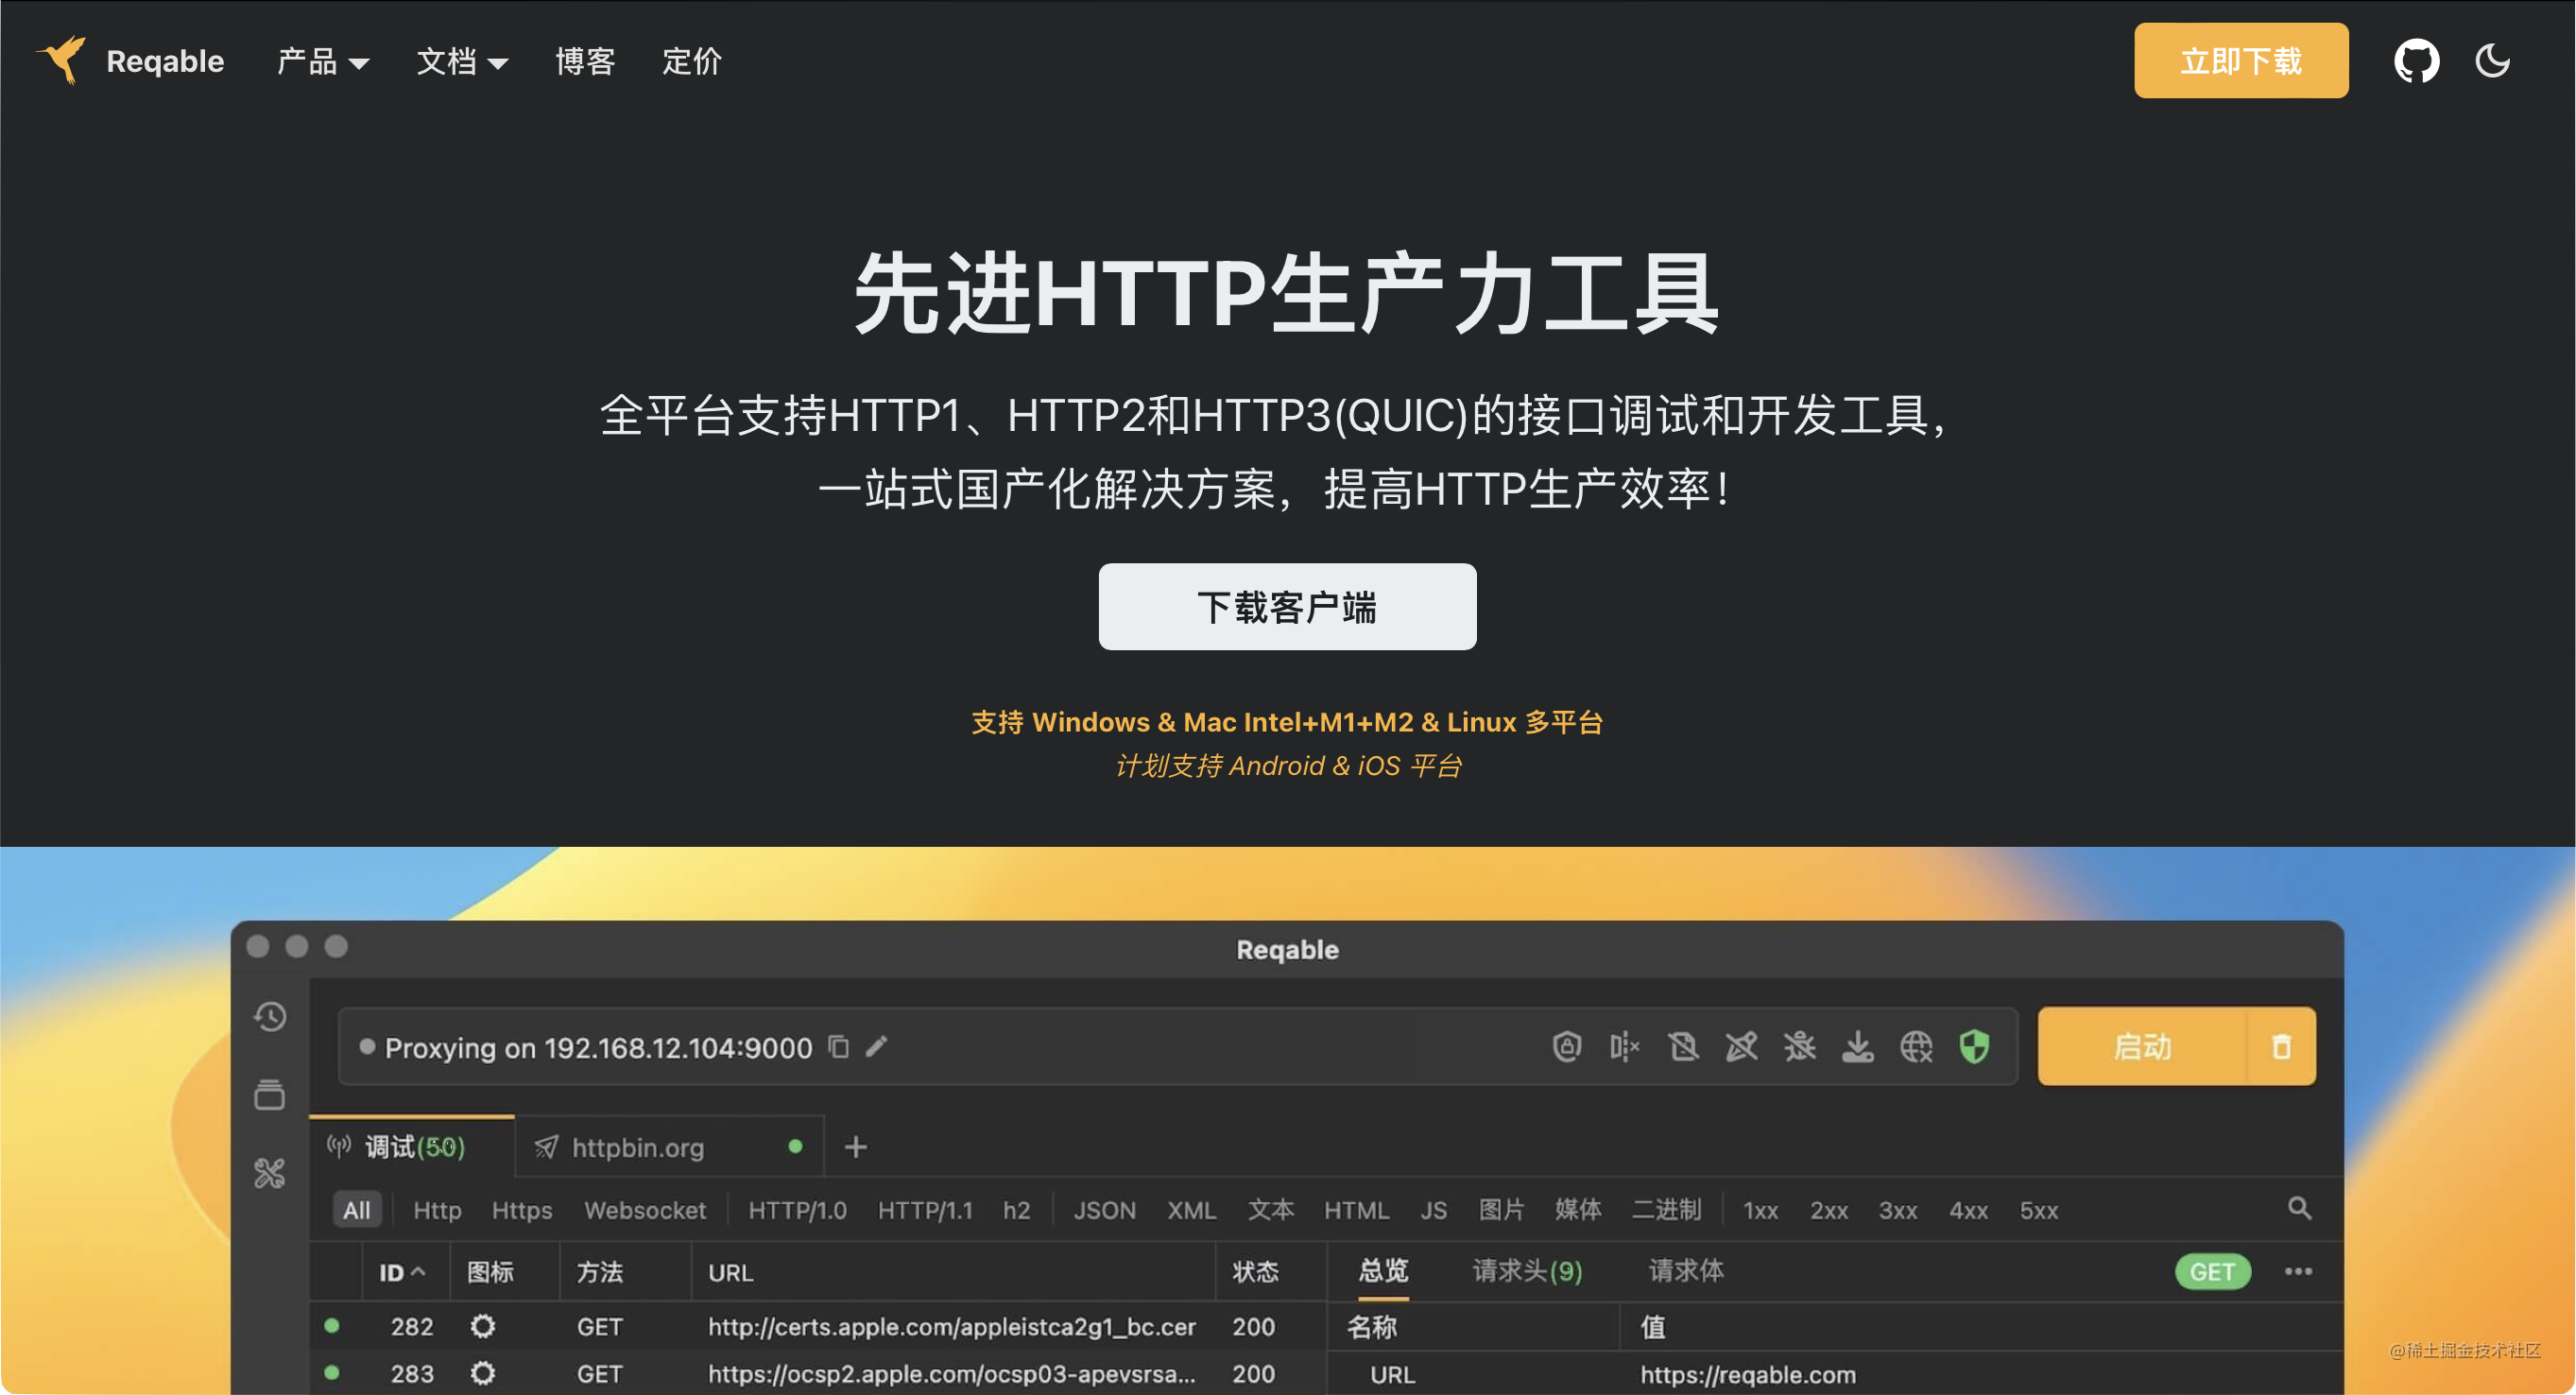The image size is (2576, 1395).
Task: Click the 立即下载 button
Action: pyautogui.click(x=2241, y=61)
